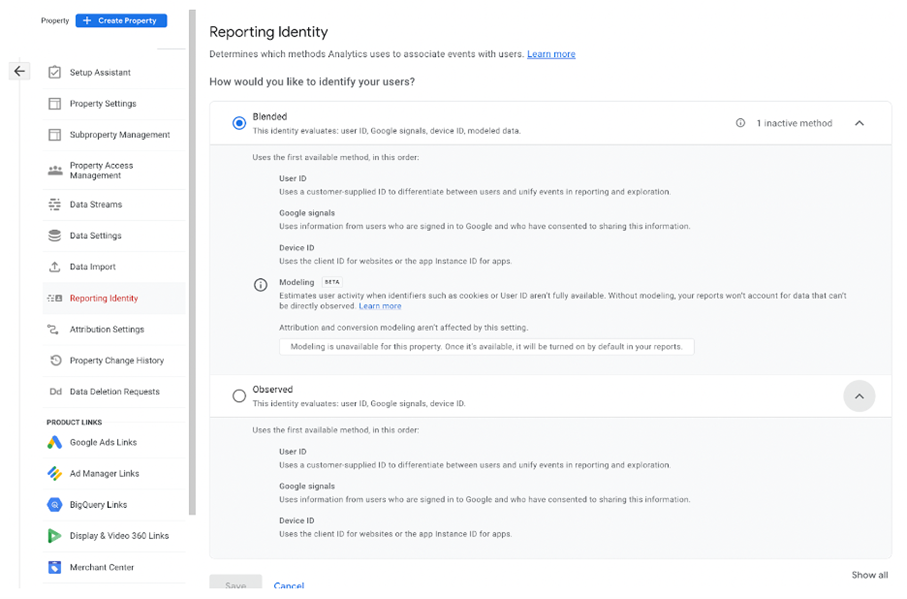The width and height of the screenshot is (907, 599).
Task: Collapse the Observed section chevron
Action: pyautogui.click(x=859, y=396)
